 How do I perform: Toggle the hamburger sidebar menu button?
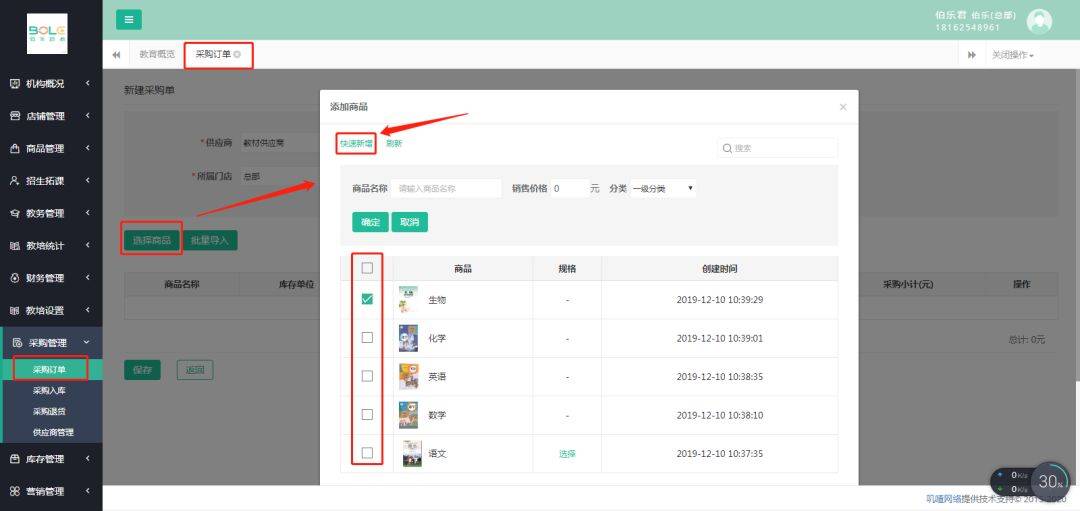(129, 20)
